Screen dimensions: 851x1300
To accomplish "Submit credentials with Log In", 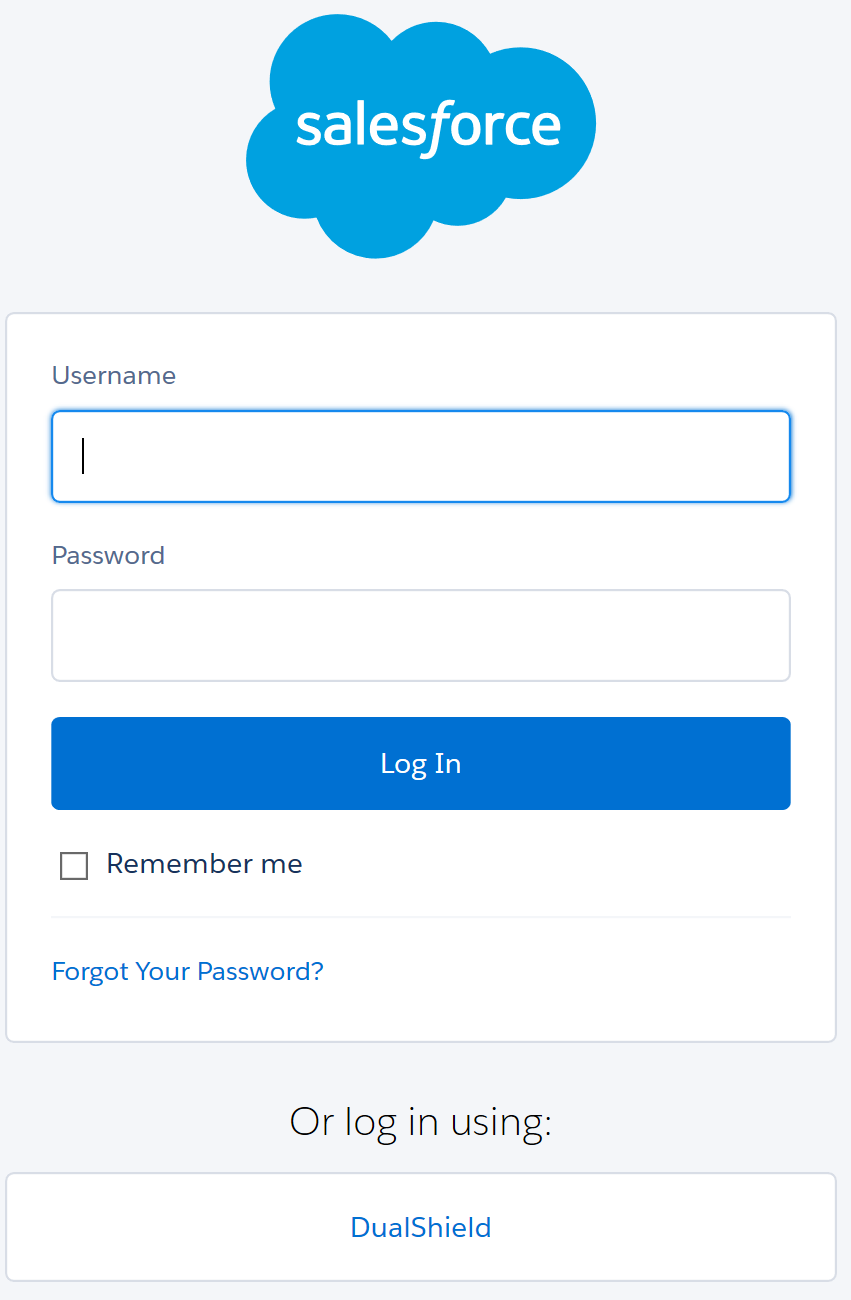I will tap(420, 763).
